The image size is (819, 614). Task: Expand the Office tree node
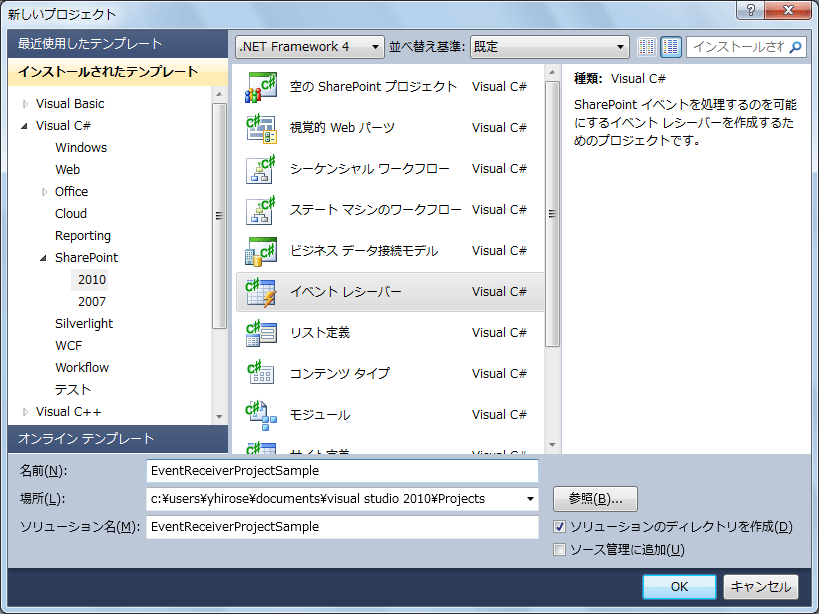tap(44, 192)
